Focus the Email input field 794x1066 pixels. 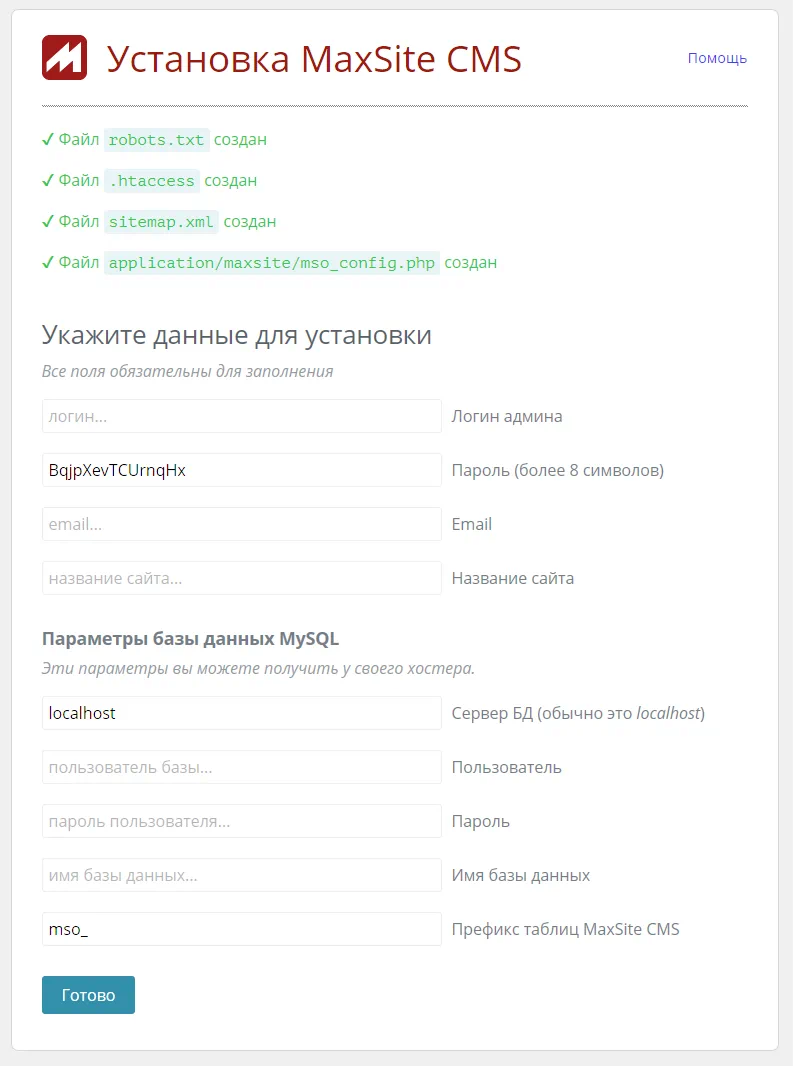pos(242,524)
